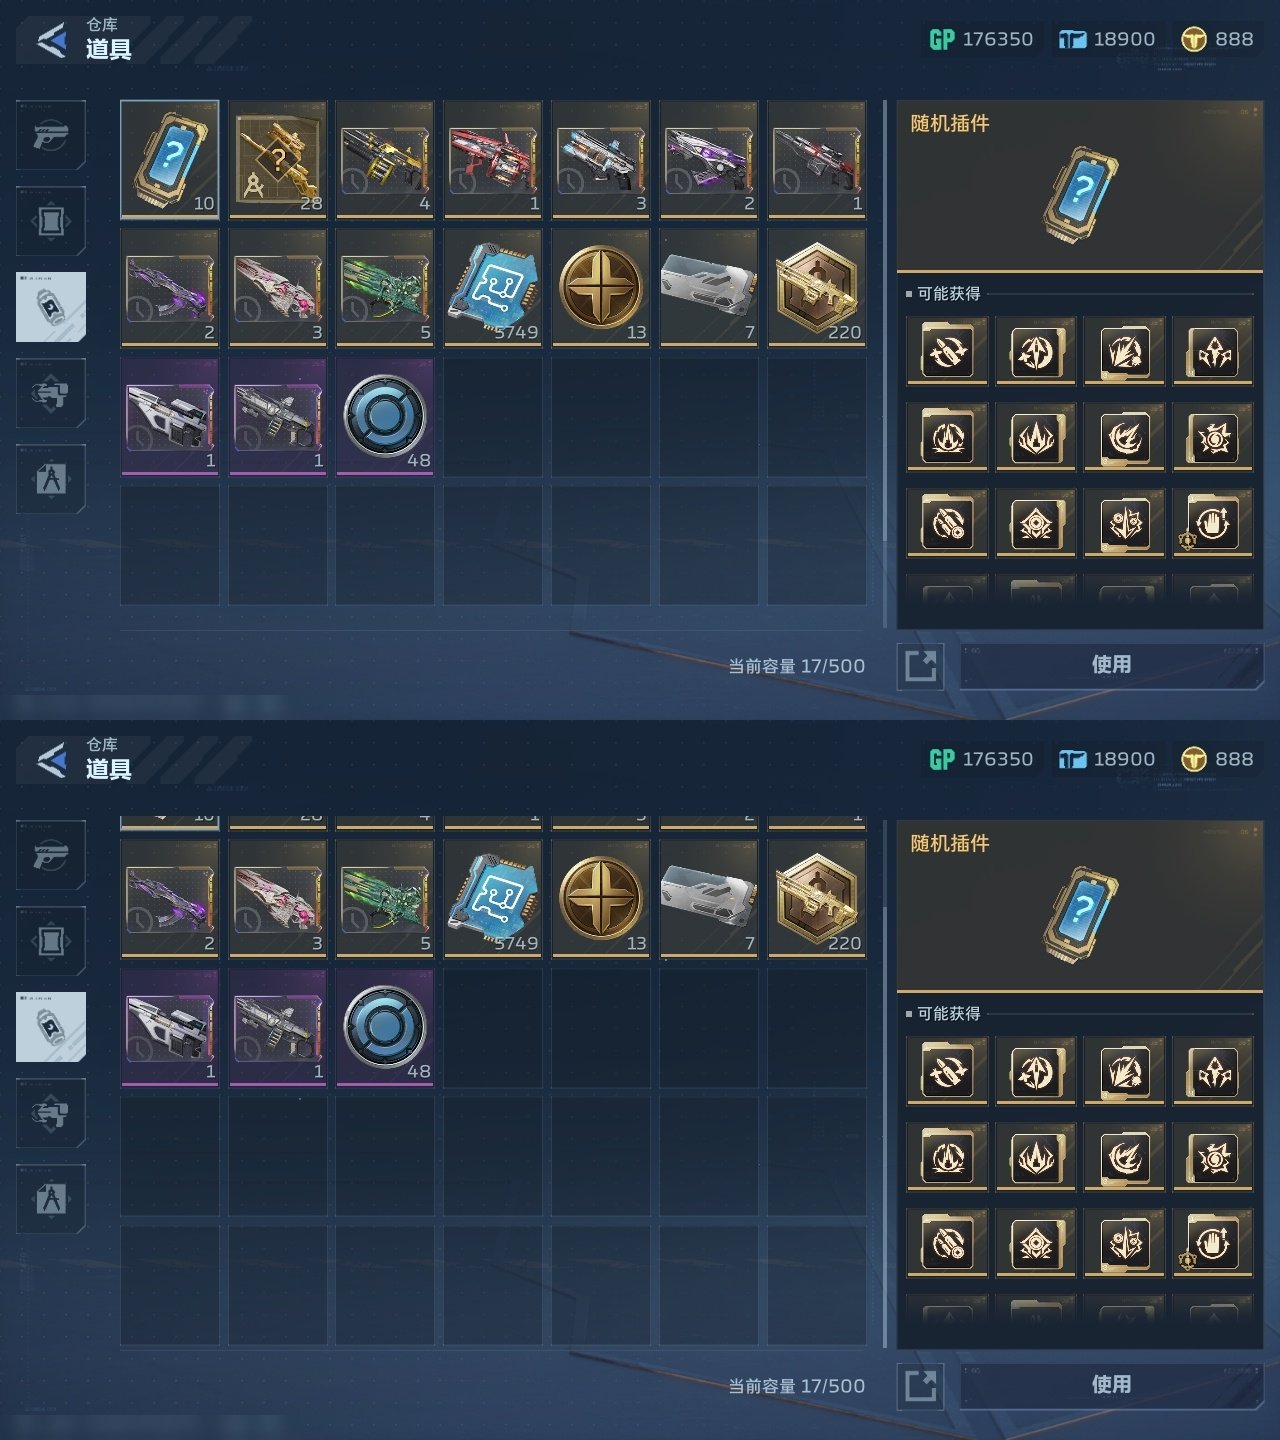Select the blue chip item 5749 in upper inventory
Screen dimensions: 1280x1440
(494, 288)
